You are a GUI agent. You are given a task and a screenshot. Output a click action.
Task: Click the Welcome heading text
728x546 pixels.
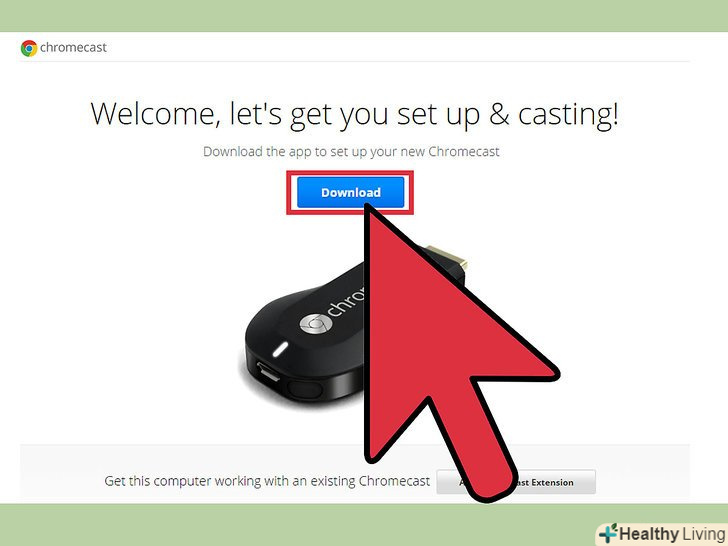[x=354, y=115]
